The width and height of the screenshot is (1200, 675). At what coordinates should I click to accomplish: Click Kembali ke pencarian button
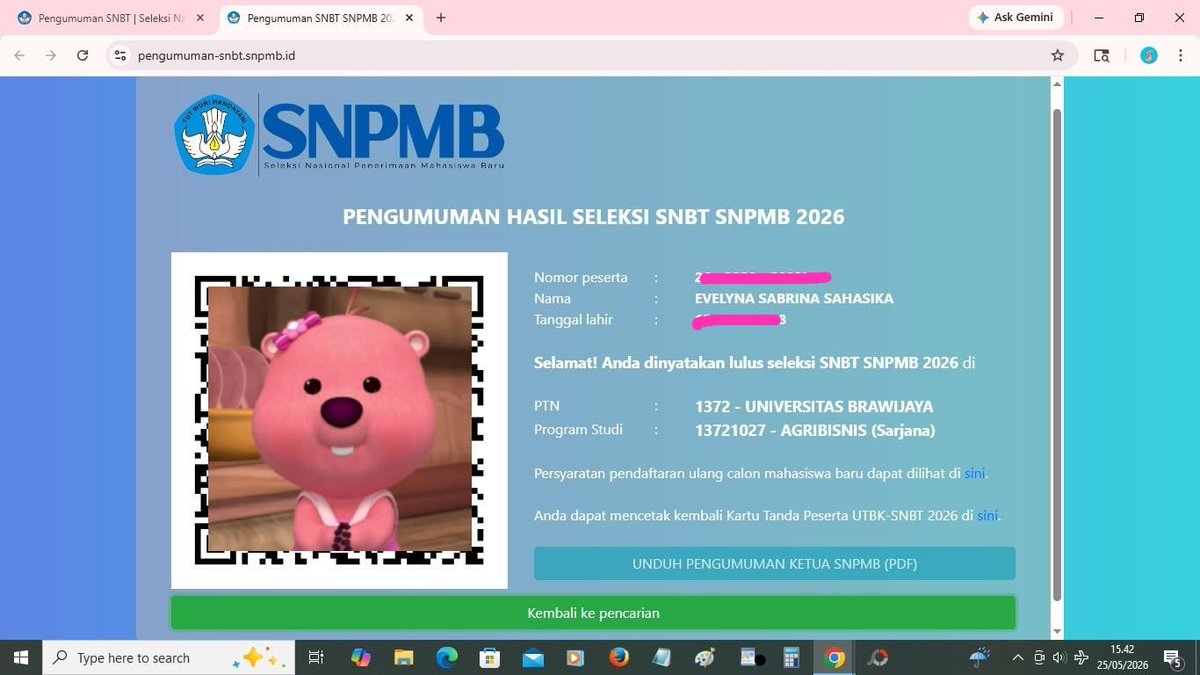point(593,613)
